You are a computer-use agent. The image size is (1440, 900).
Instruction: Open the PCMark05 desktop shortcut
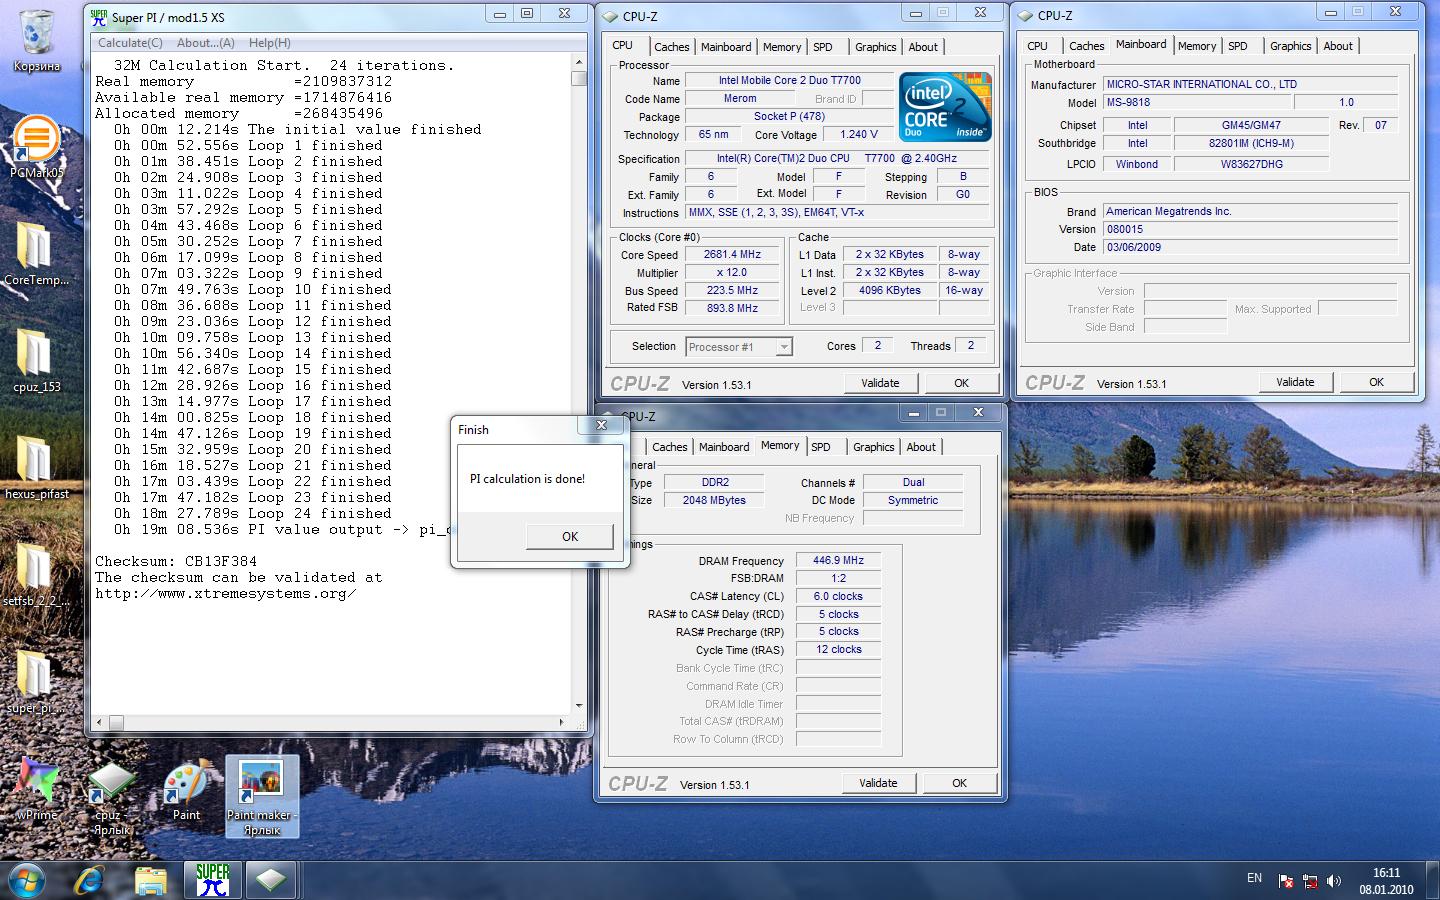[x=37, y=147]
